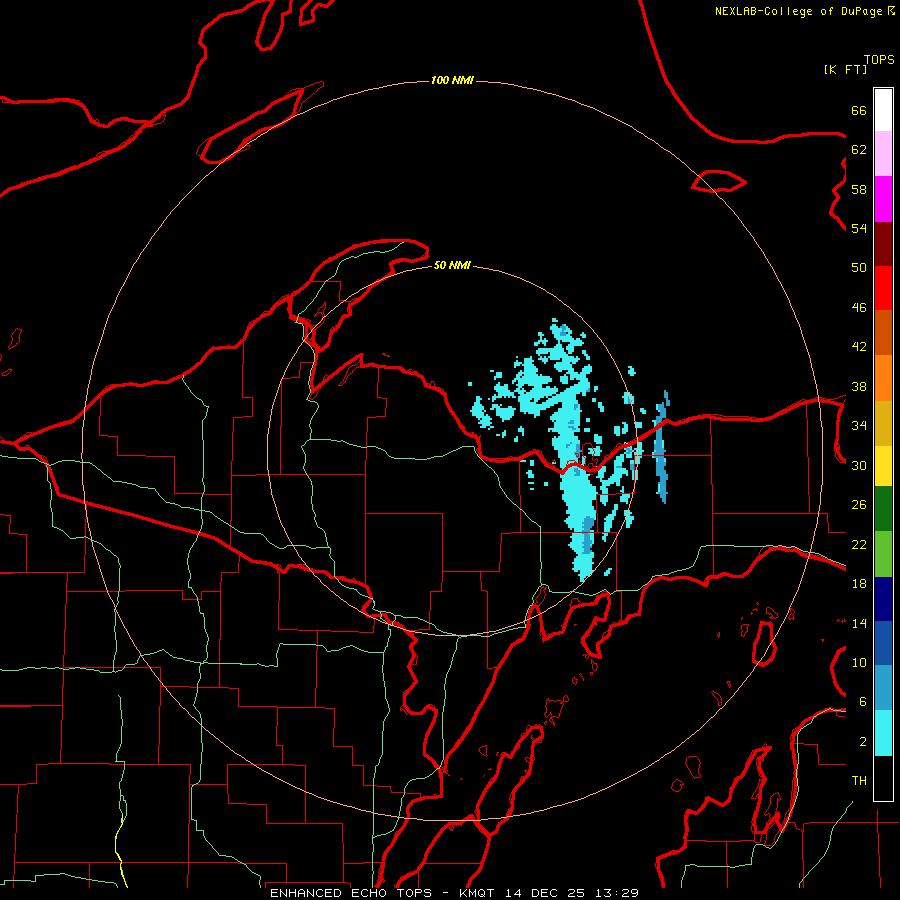
Task: Click the "18" legend value
Action: [859, 584]
